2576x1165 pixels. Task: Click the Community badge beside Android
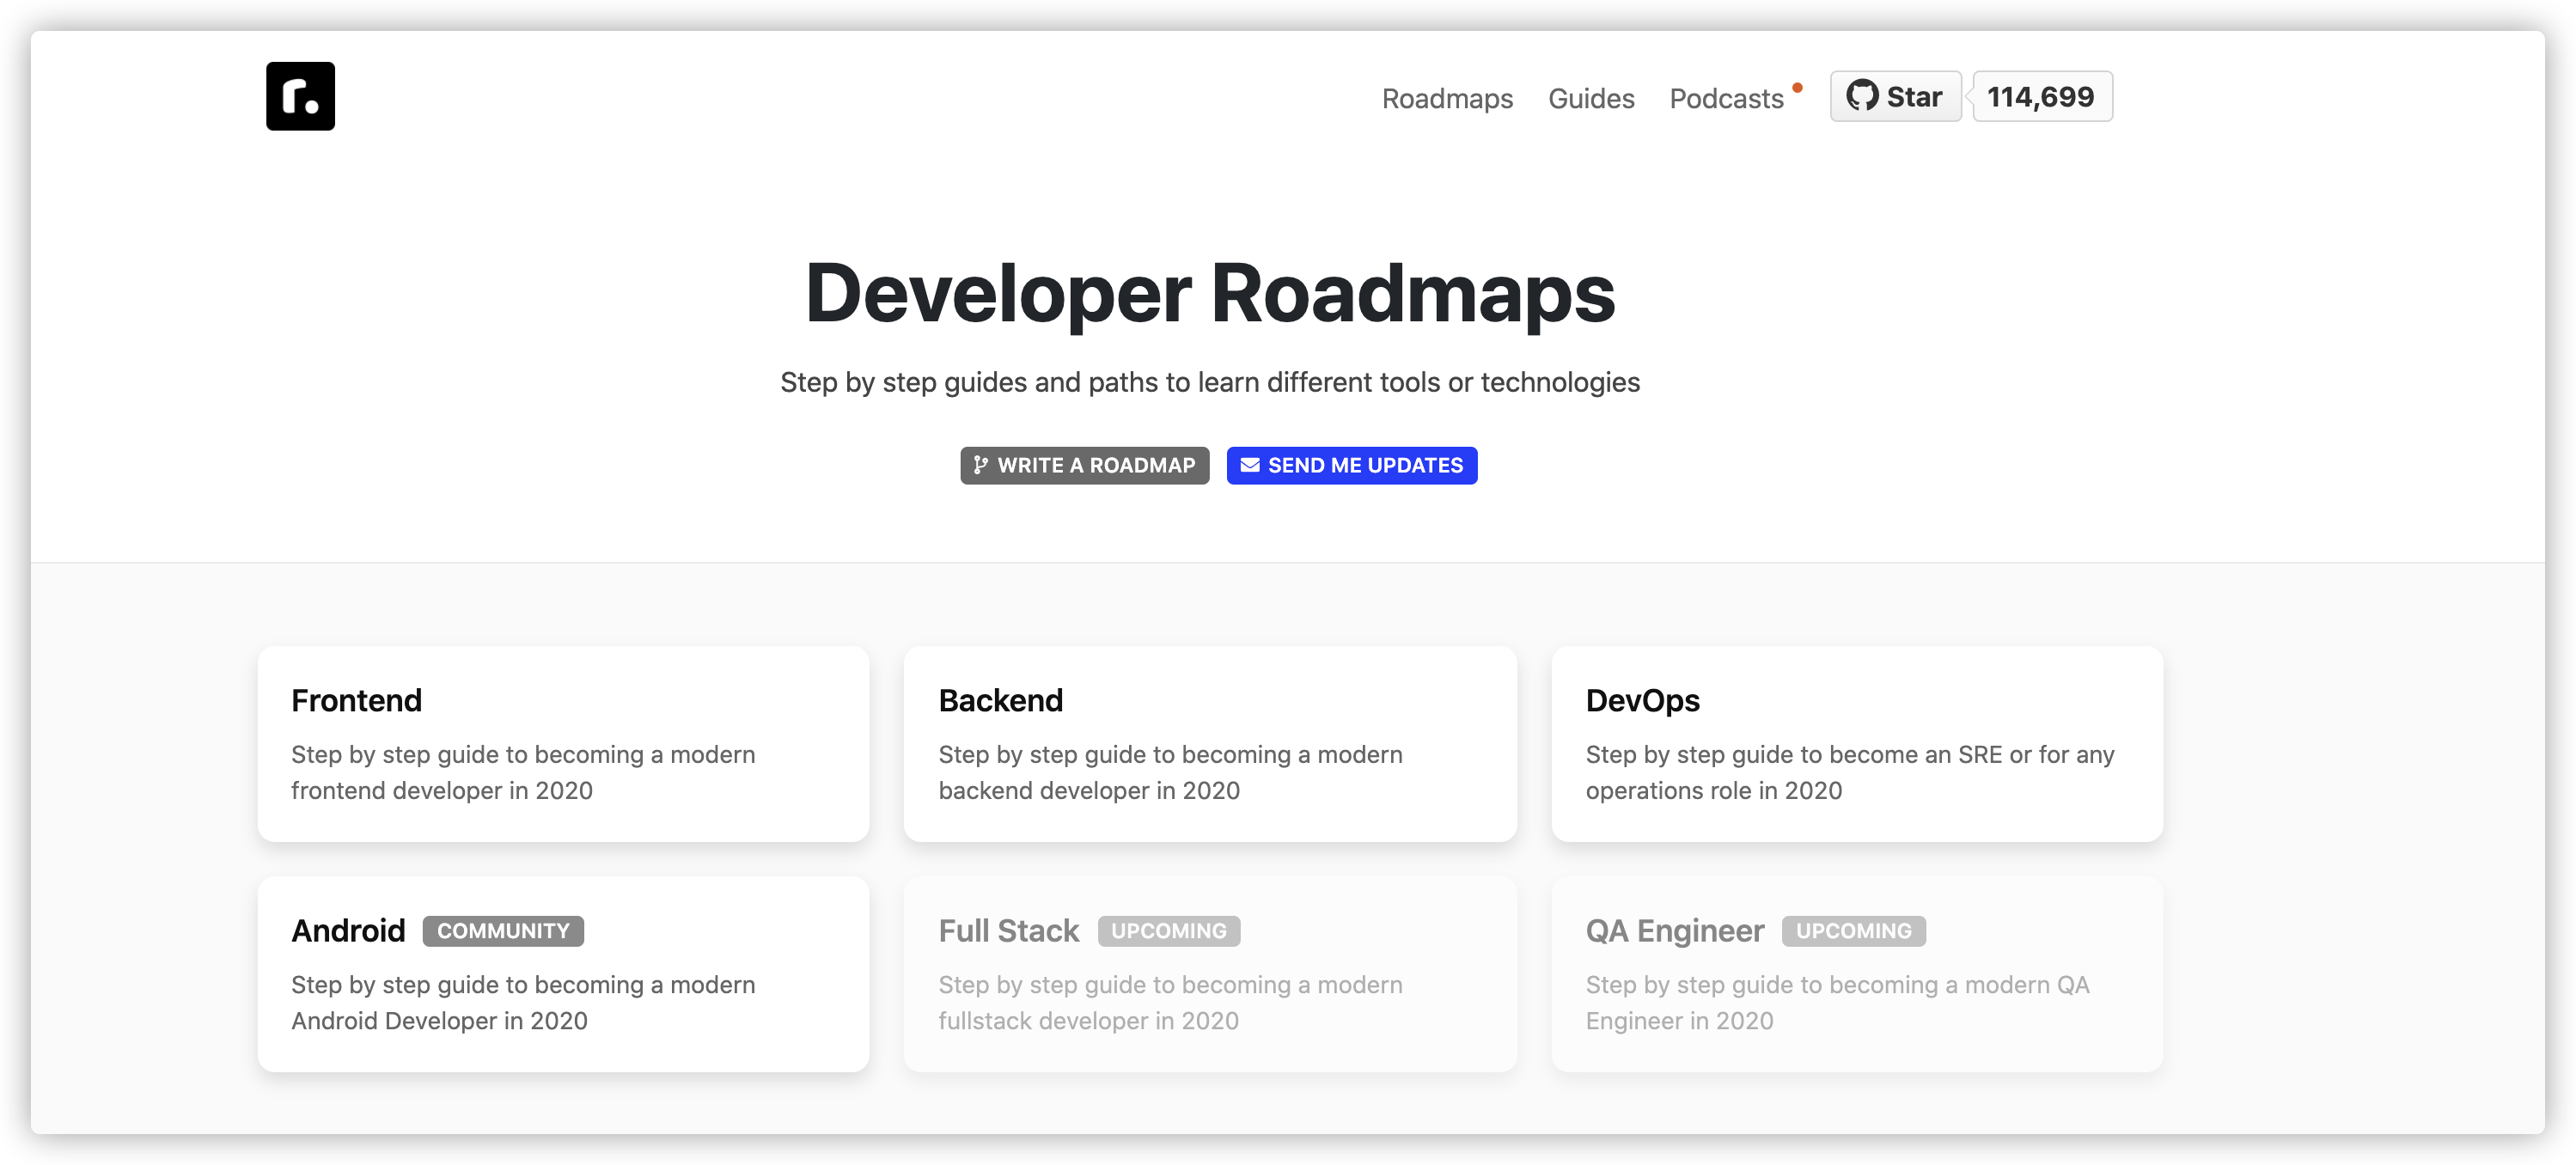pos(503,931)
